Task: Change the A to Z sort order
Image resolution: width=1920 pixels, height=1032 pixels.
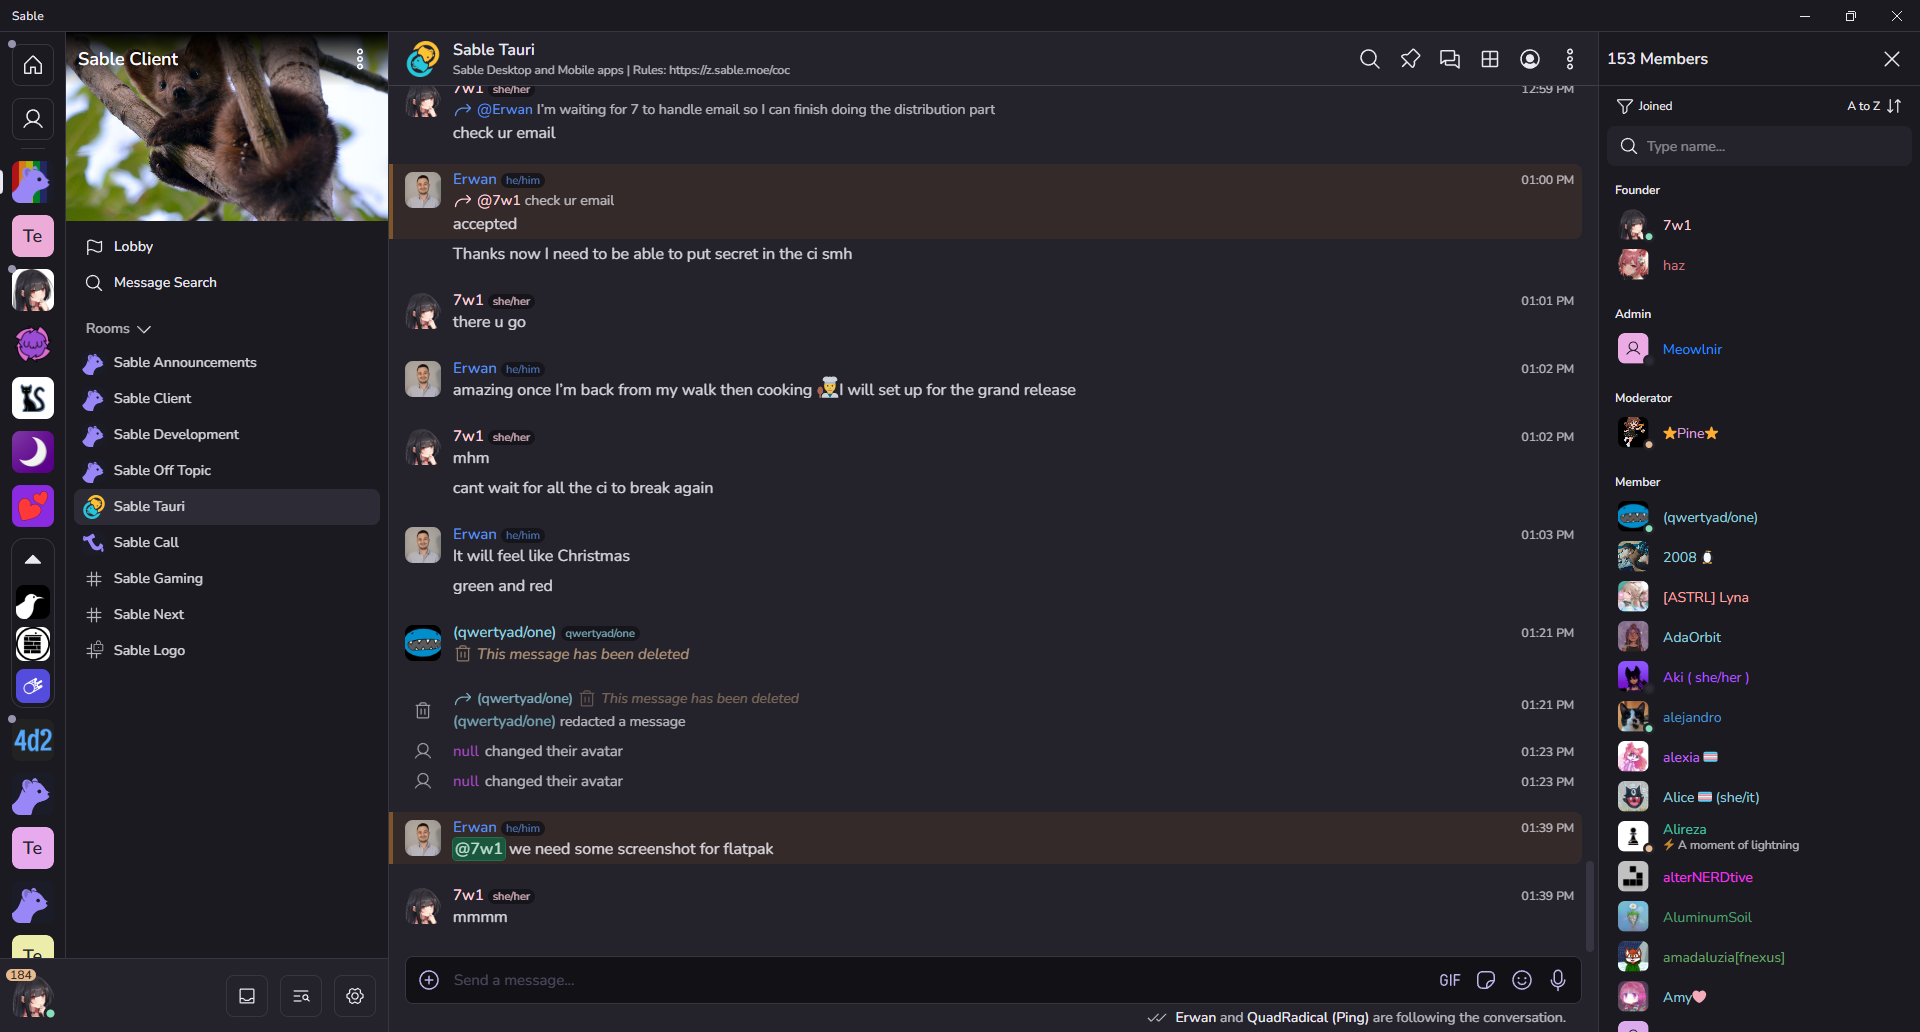Action: pyautogui.click(x=1875, y=106)
